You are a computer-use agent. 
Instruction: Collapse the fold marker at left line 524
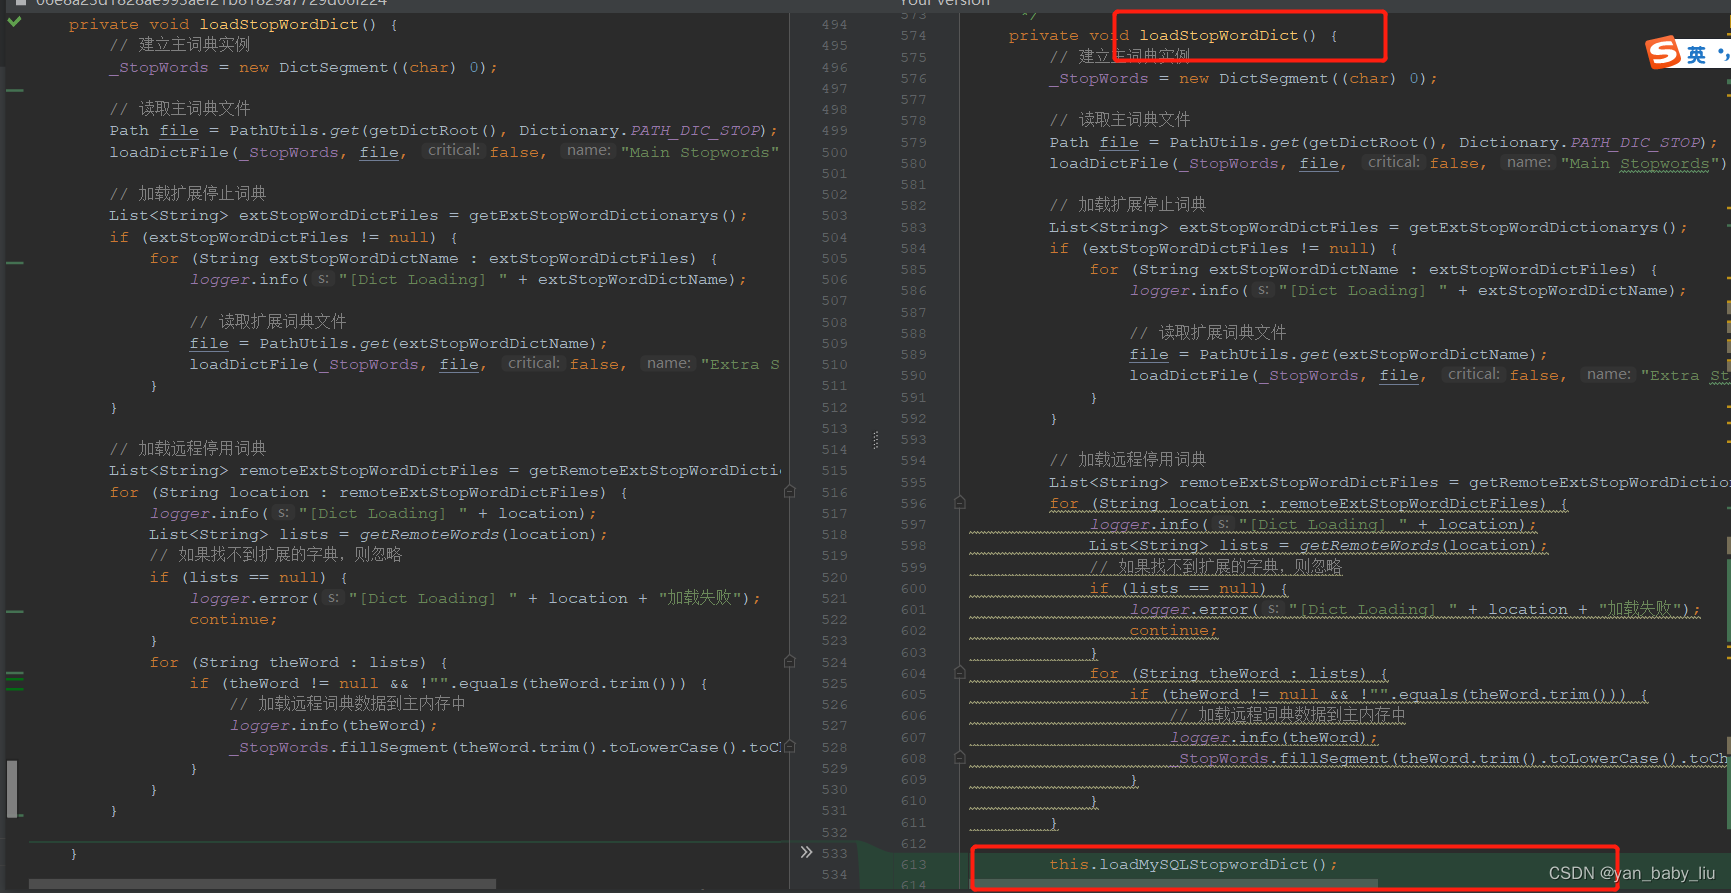(x=789, y=661)
